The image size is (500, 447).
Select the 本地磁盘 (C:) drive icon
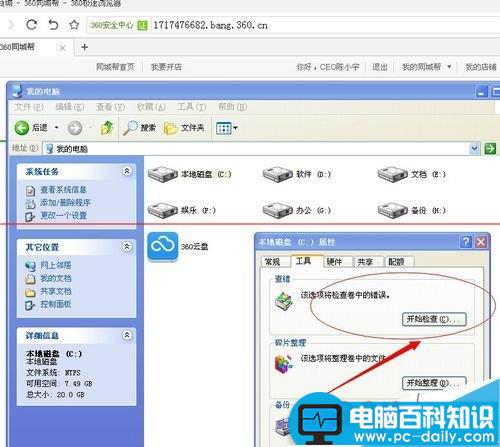tap(163, 174)
